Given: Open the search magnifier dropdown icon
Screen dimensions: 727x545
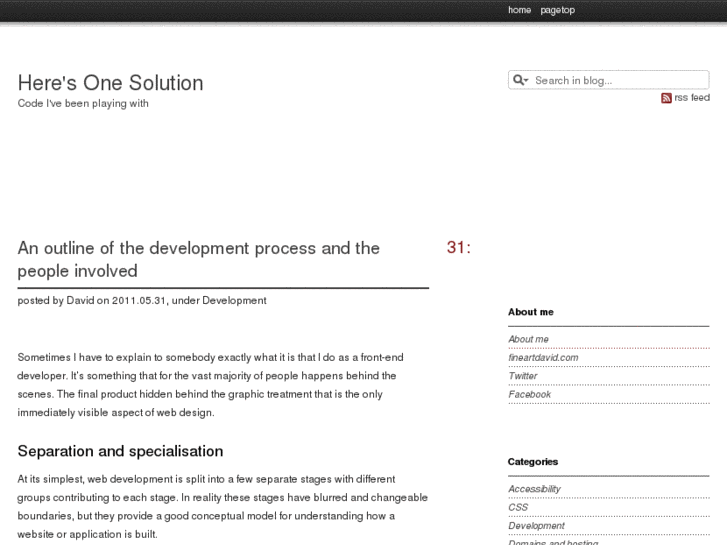Looking at the screenshot, I should coord(521,80).
